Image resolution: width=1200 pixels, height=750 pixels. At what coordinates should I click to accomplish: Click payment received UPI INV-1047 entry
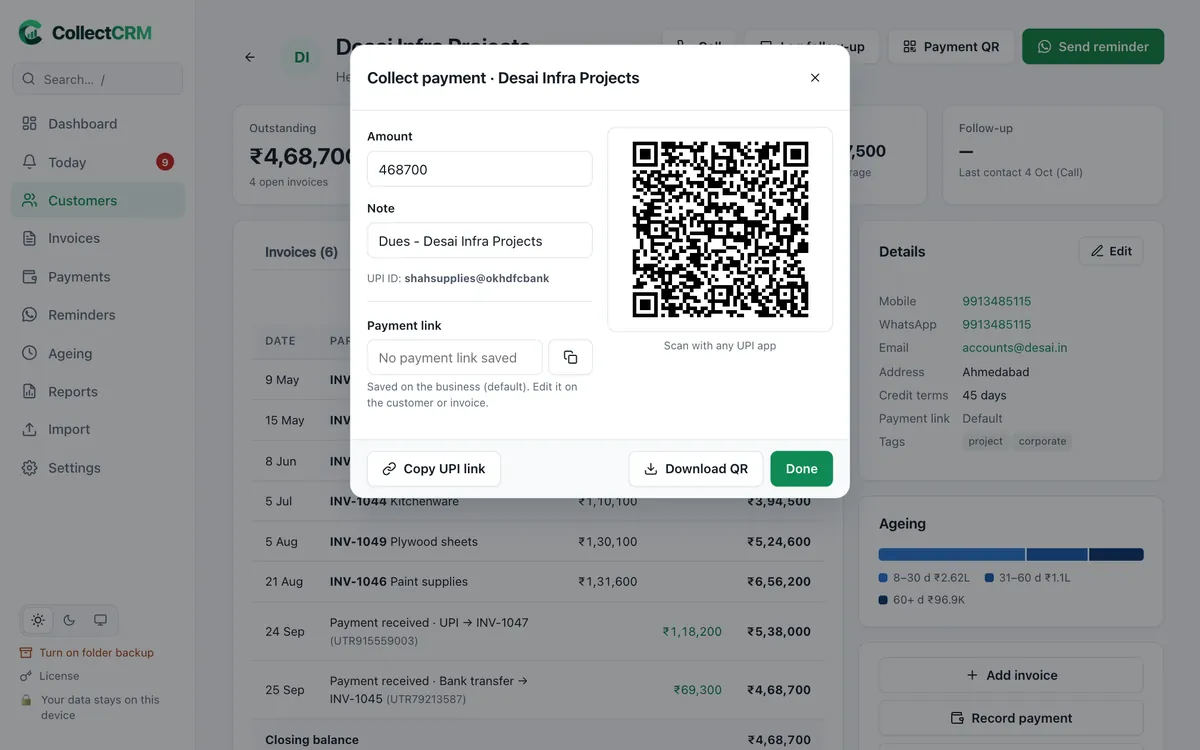538,631
